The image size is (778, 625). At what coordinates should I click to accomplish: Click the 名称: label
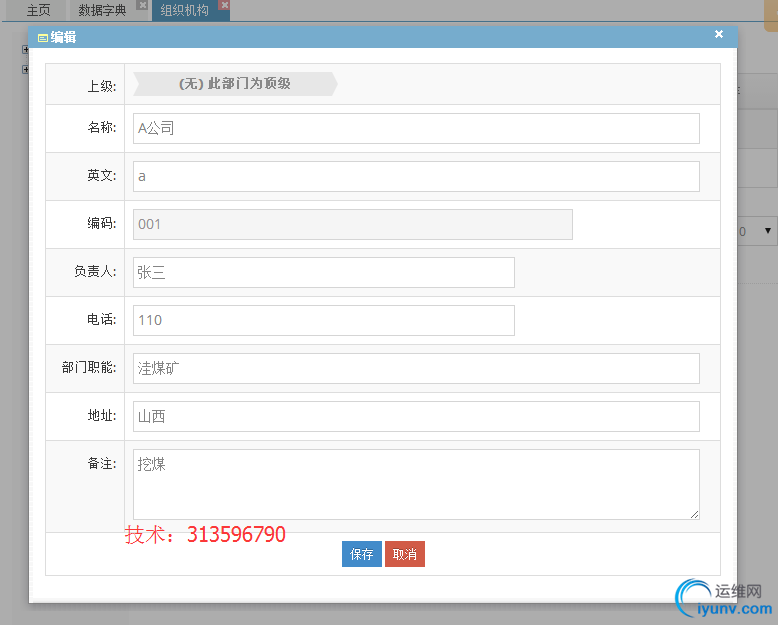pos(102,127)
